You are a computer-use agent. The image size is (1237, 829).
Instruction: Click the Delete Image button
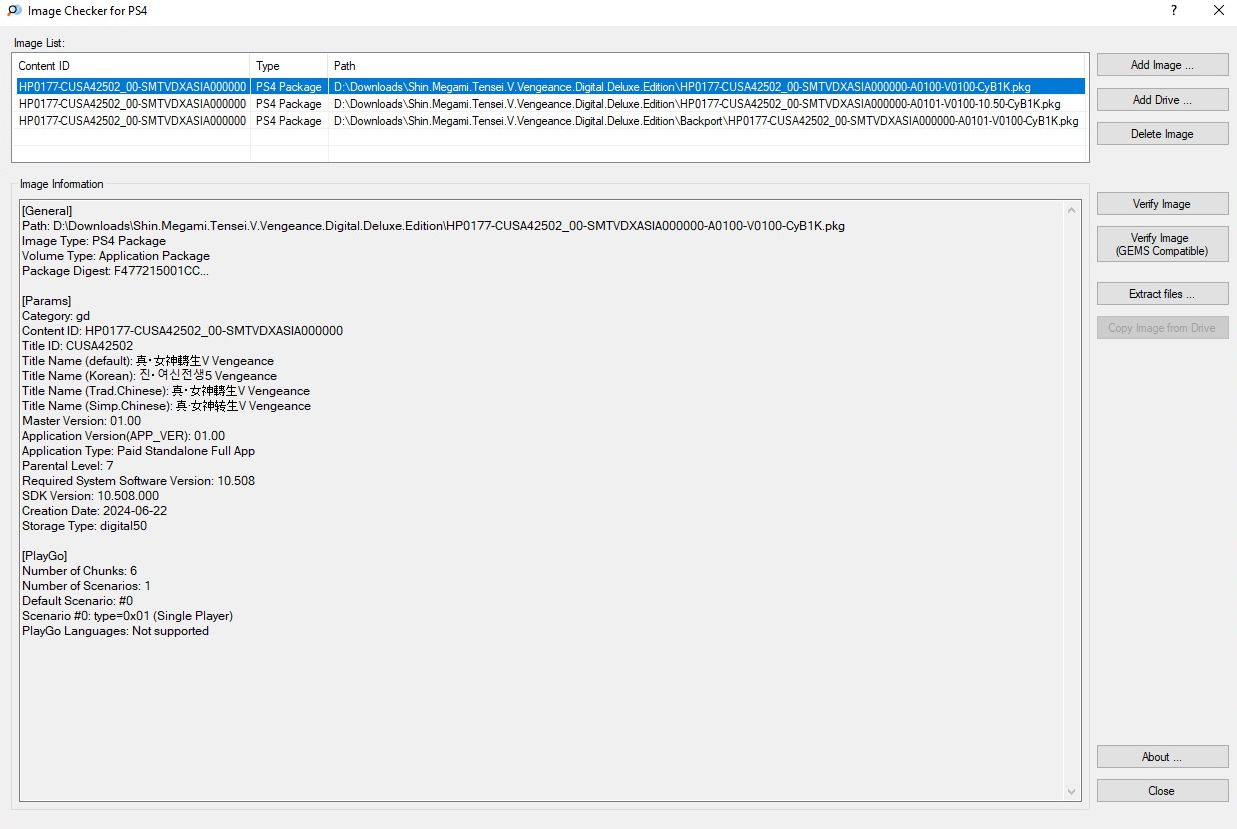1162,134
